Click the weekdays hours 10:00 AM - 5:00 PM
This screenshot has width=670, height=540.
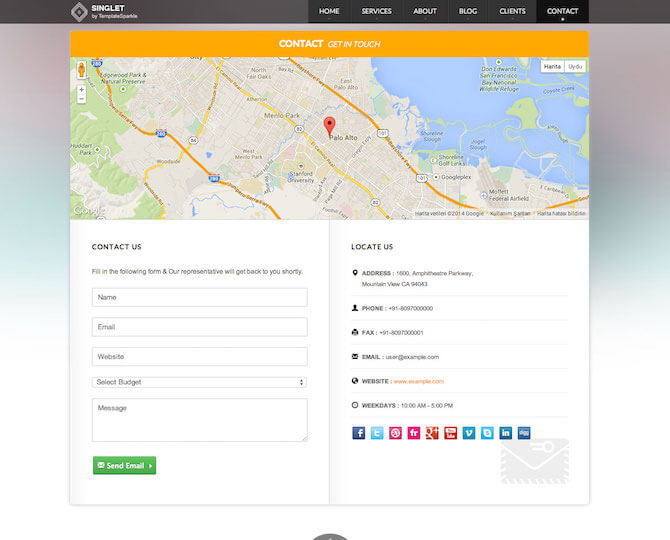click(427, 405)
